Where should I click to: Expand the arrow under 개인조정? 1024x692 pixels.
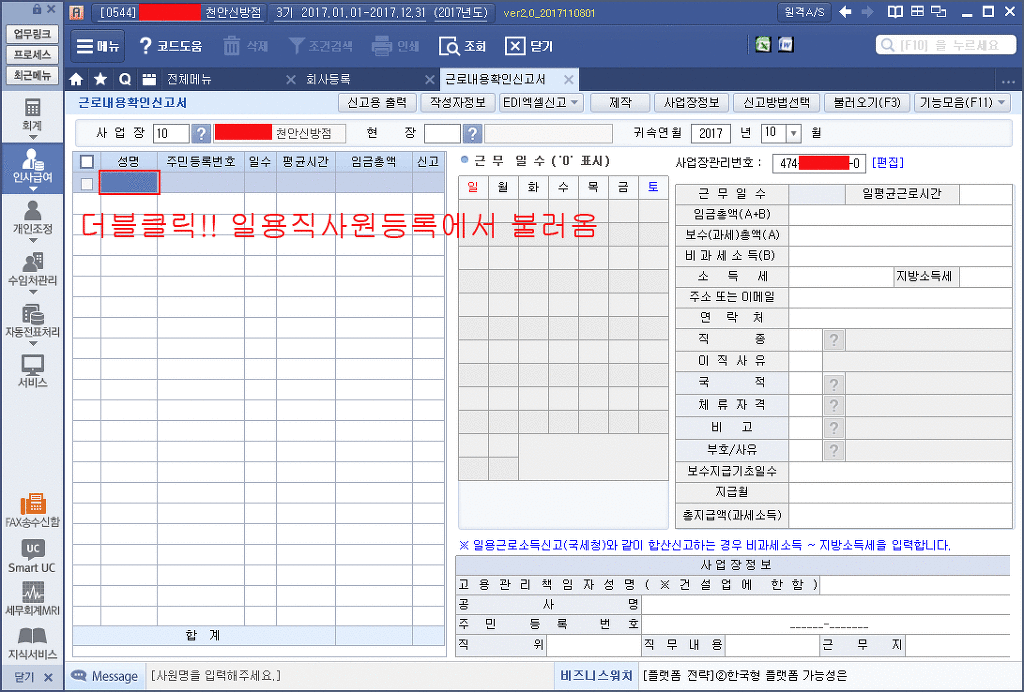(x=32, y=240)
